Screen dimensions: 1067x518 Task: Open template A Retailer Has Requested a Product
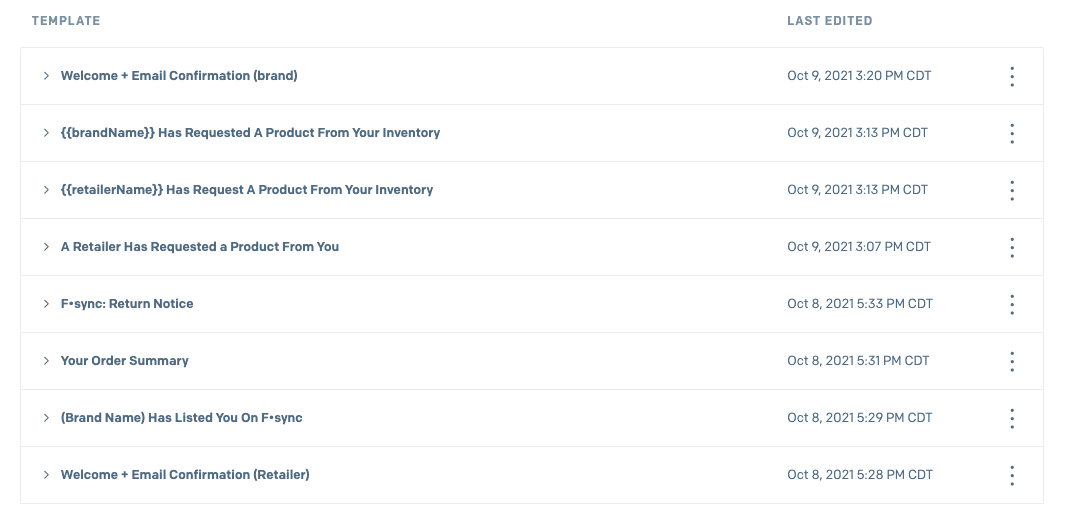[199, 246]
